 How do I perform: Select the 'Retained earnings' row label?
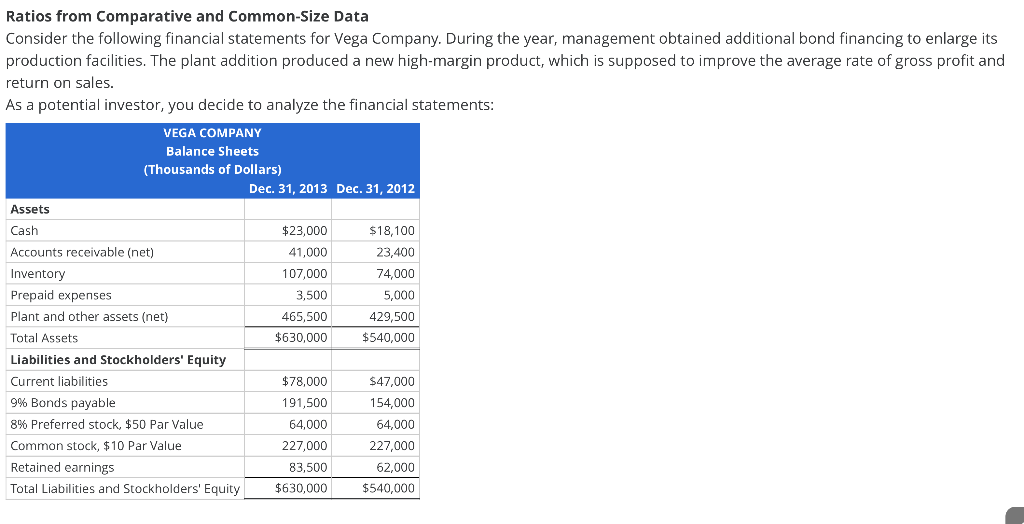point(62,468)
